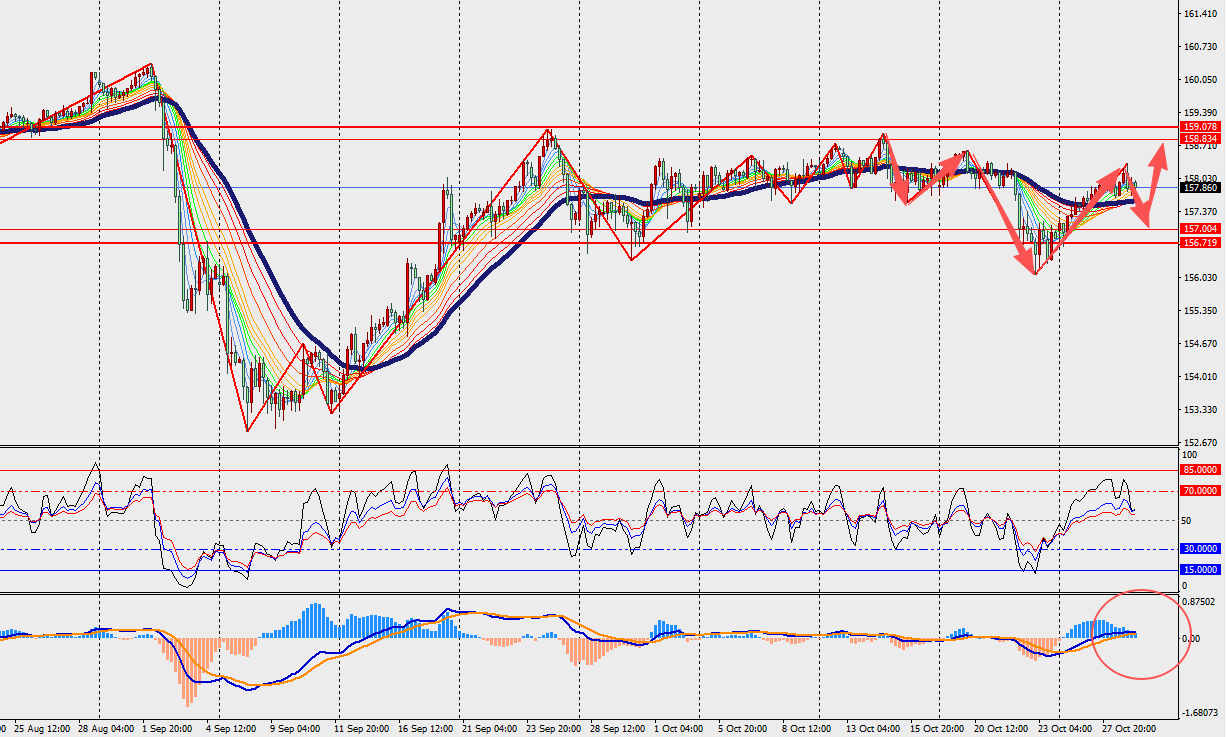Click the red 70.0000 oscillator level label

(x=1200, y=491)
